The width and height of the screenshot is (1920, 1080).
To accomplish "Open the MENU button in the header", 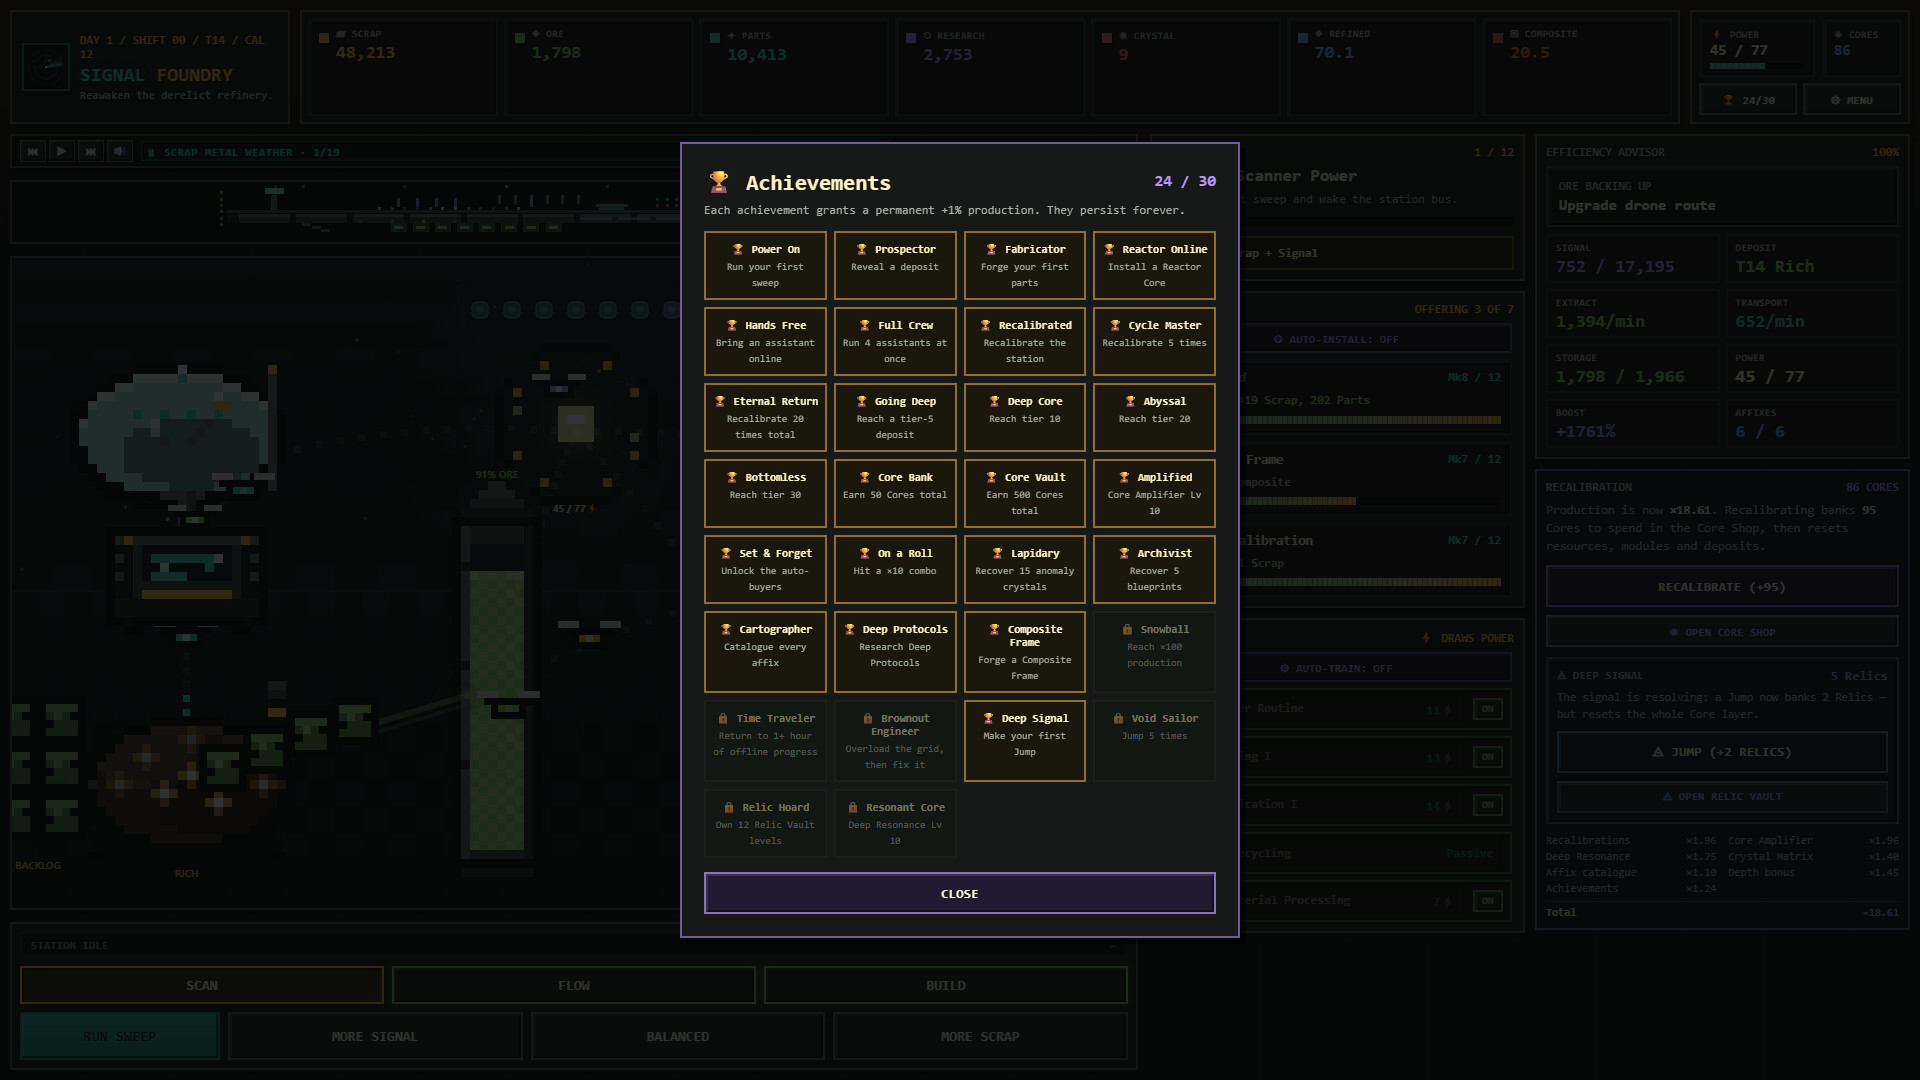I will click(1852, 100).
